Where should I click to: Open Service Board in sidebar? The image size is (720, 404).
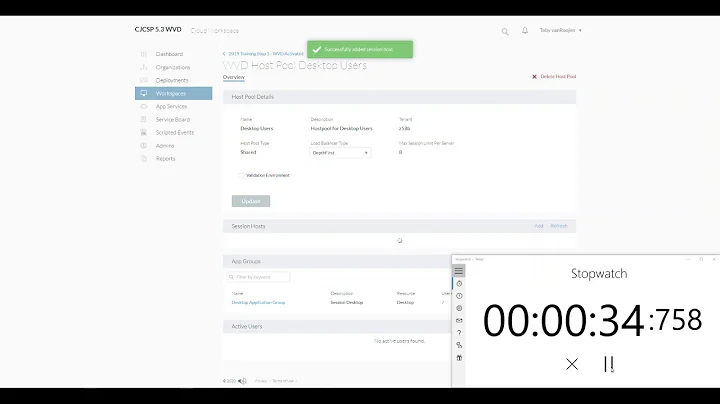pyautogui.click(x=174, y=119)
